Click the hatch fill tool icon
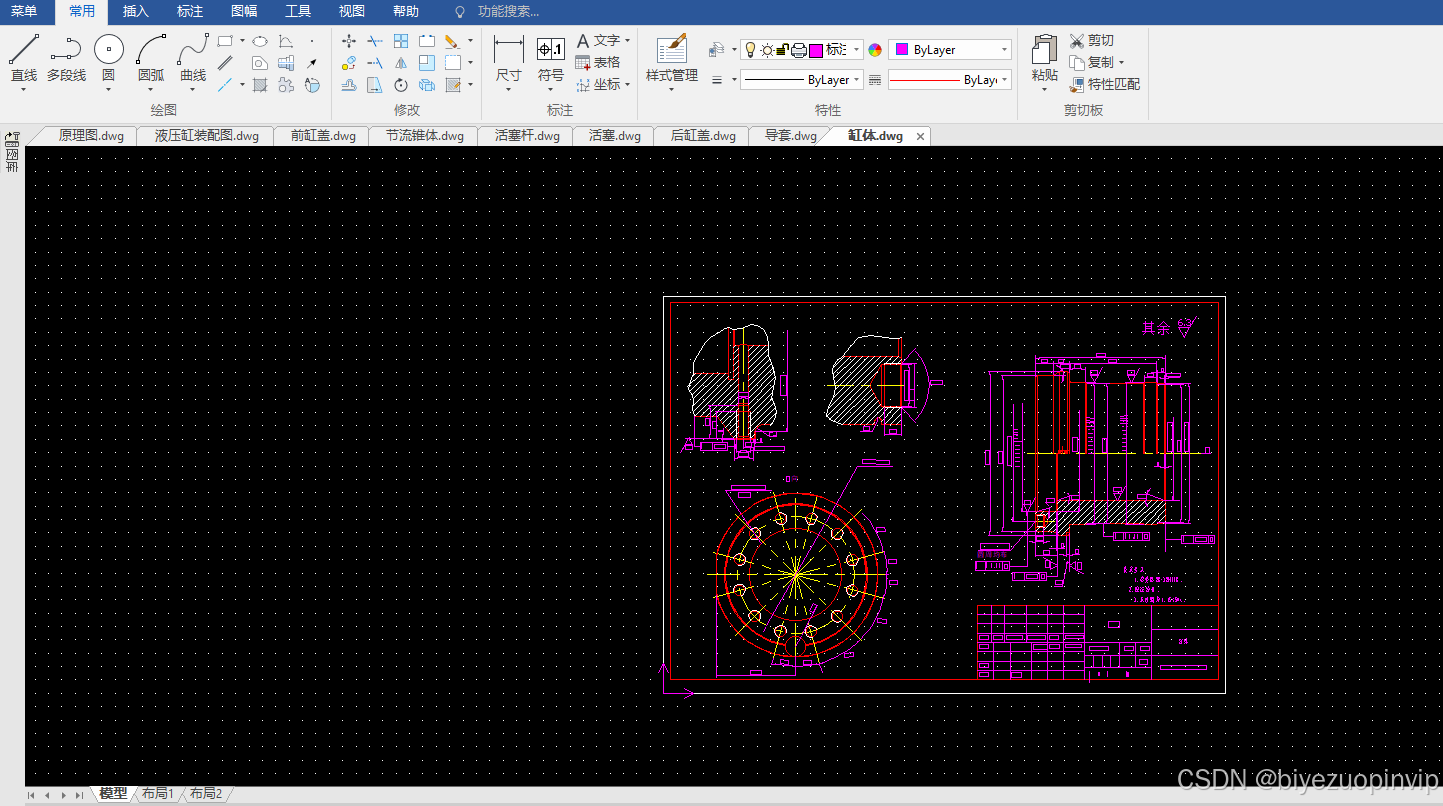This screenshot has height=806, width=1443. click(x=259, y=85)
